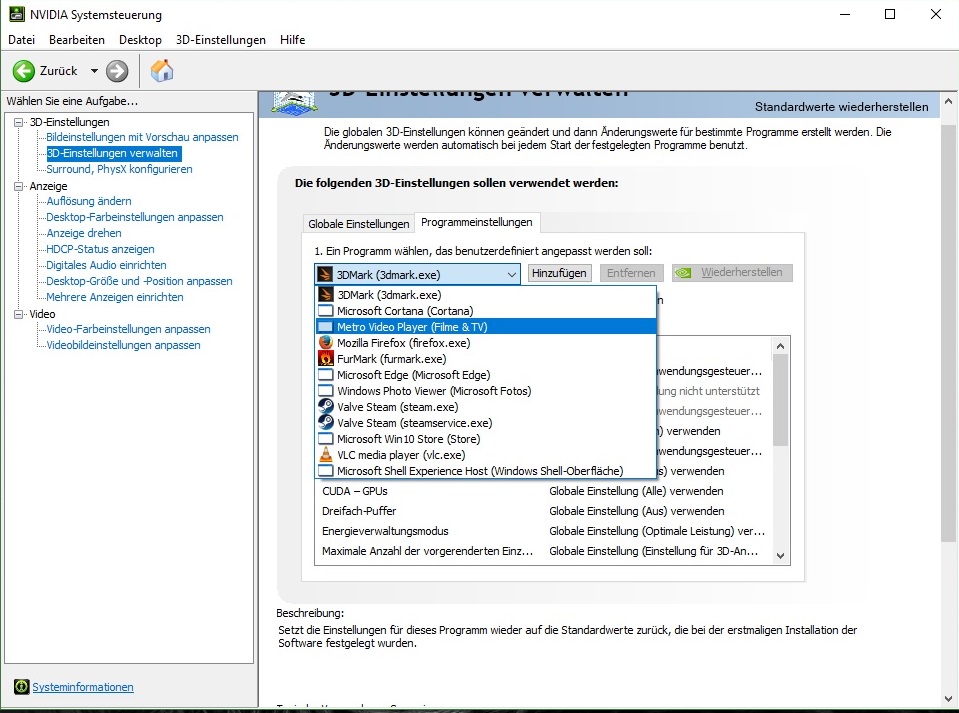
Task: Pick Mozilla Firefox (firefox.exe) entry
Action: (x=486, y=342)
